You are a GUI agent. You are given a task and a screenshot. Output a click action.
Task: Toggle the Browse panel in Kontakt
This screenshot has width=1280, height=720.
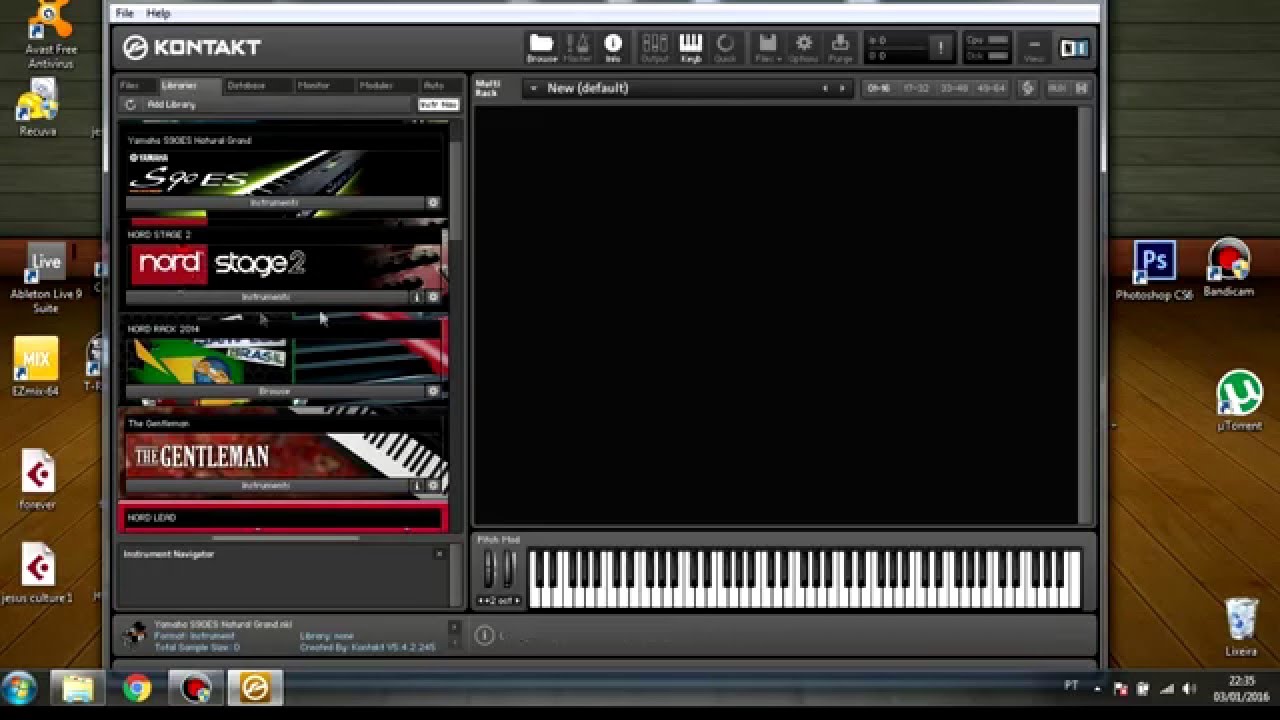pyautogui.click(x=541, y=47)
